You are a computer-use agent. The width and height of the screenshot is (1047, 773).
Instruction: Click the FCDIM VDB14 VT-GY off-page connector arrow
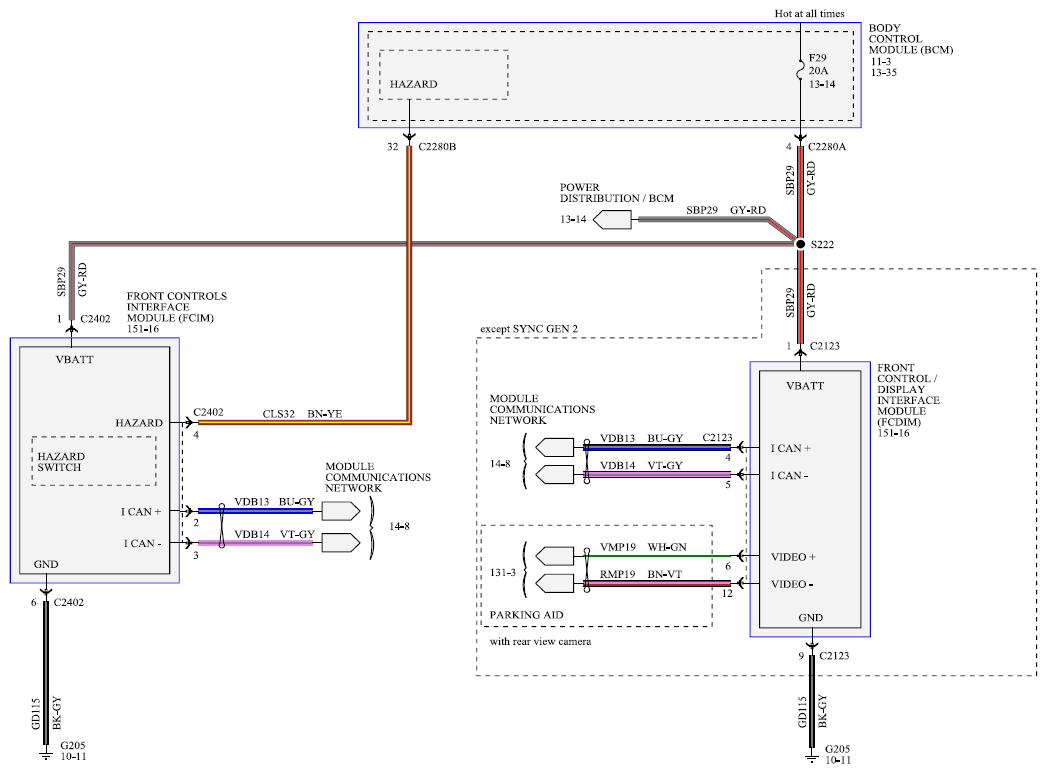(x=555, y=475)
